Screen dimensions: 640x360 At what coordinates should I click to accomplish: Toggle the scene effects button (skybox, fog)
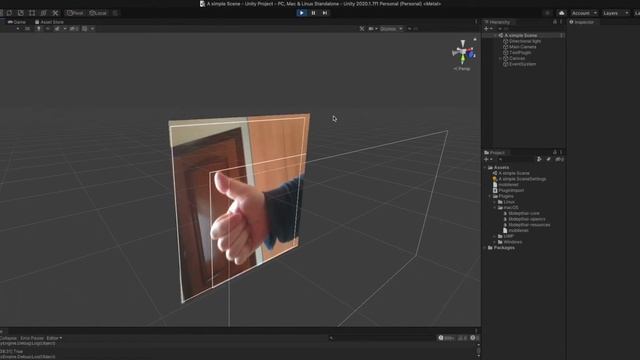(58, 29)
